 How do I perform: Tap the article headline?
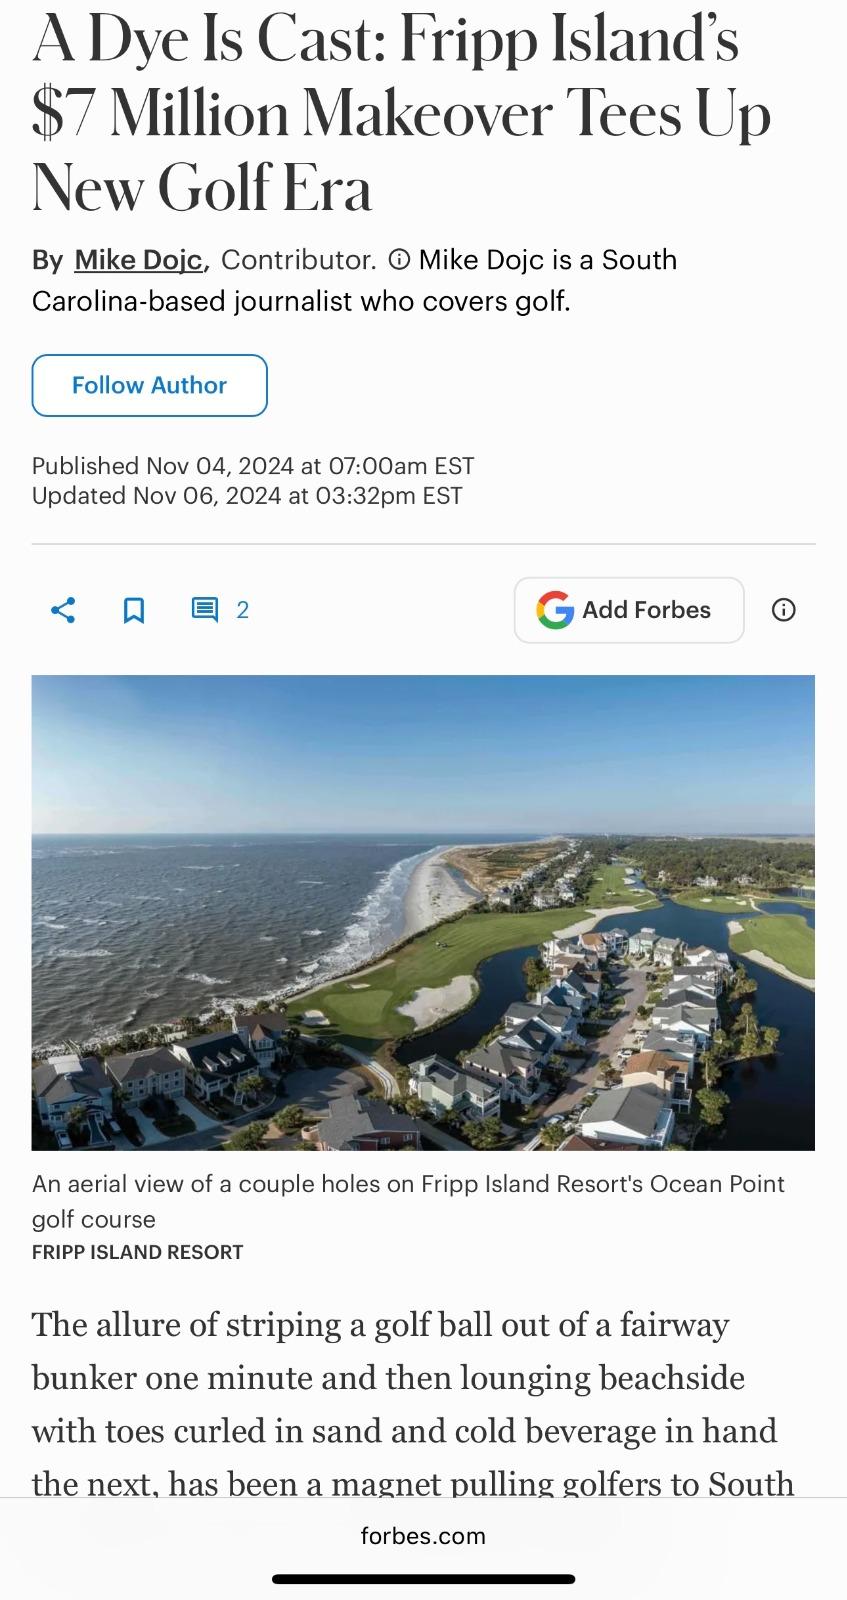pos(400,114)
